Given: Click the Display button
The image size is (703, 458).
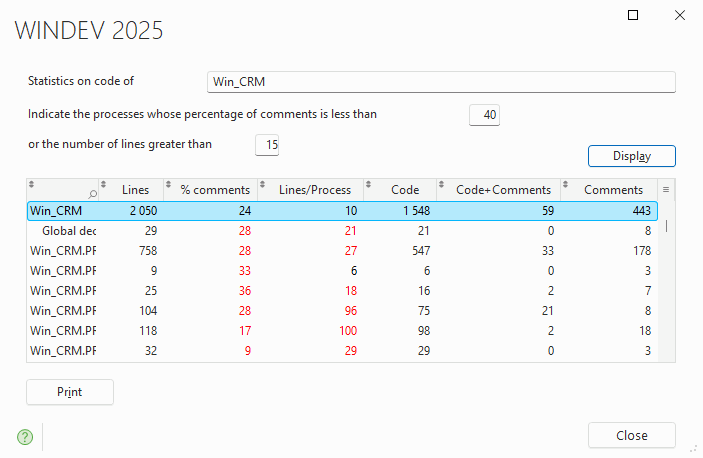Looking at the screenshot, I should coord(632,156).
